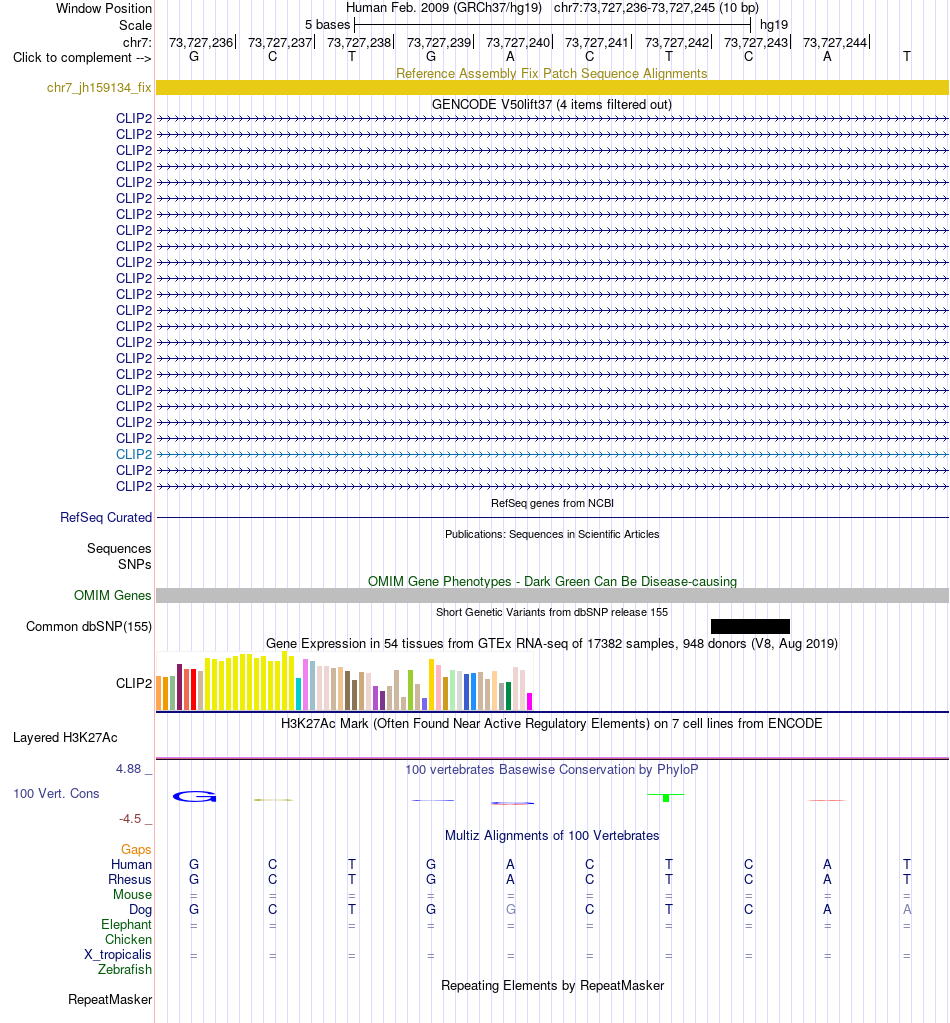Screen dimensions: 950x1023
Task: Open Short Genetic Variants from dbSNP release 155
Action: [552, 612]
